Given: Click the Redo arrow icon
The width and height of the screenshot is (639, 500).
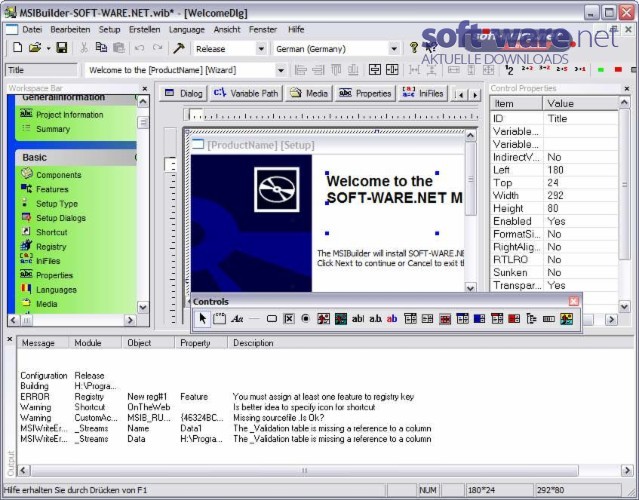Looking at the screenshot, I should [x=157, y=48].
